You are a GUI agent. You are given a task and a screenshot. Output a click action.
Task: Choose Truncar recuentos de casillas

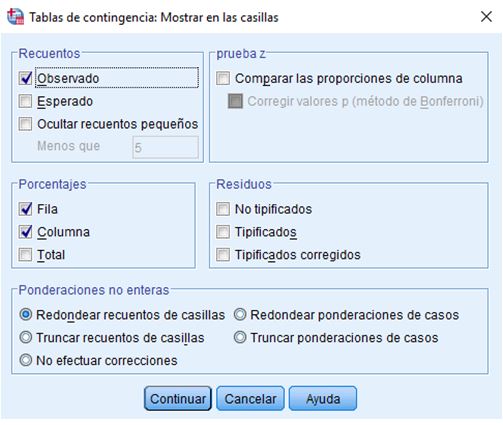(26, 337)
